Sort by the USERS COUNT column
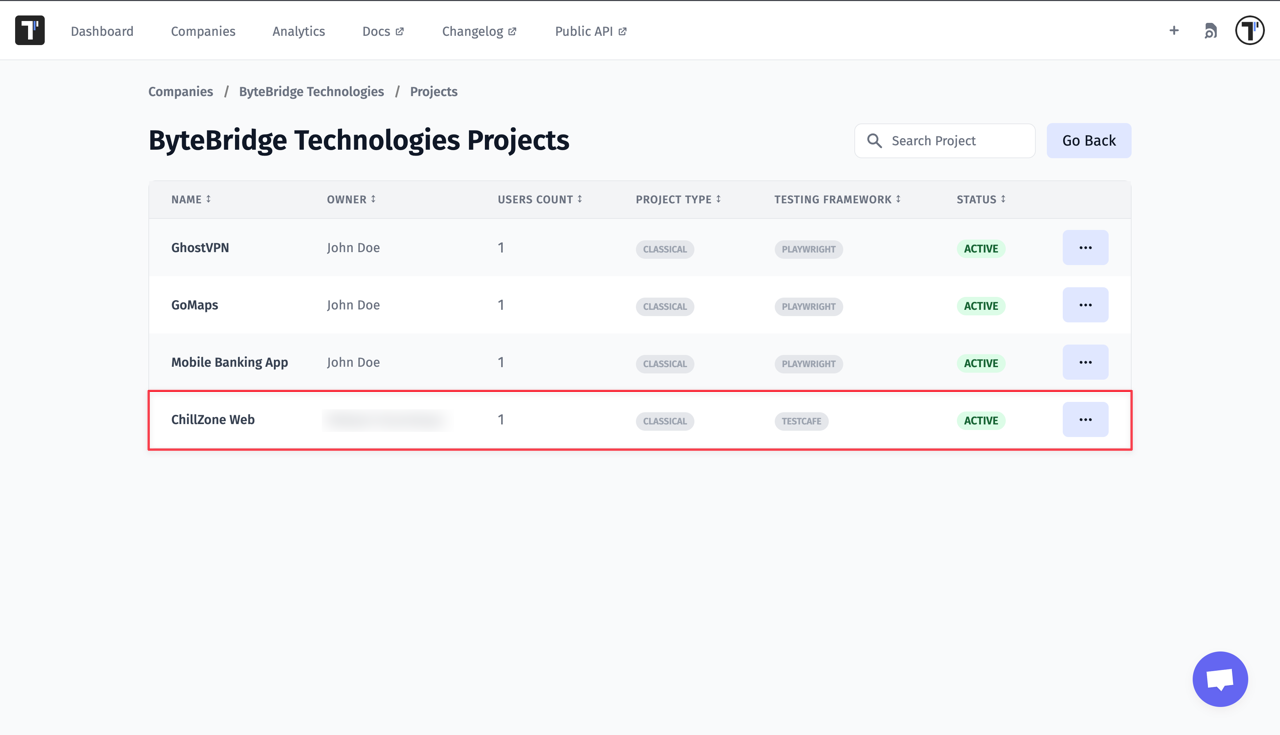Image resolution: width=1280 pixels, height=735 pixels. (540, 199)
